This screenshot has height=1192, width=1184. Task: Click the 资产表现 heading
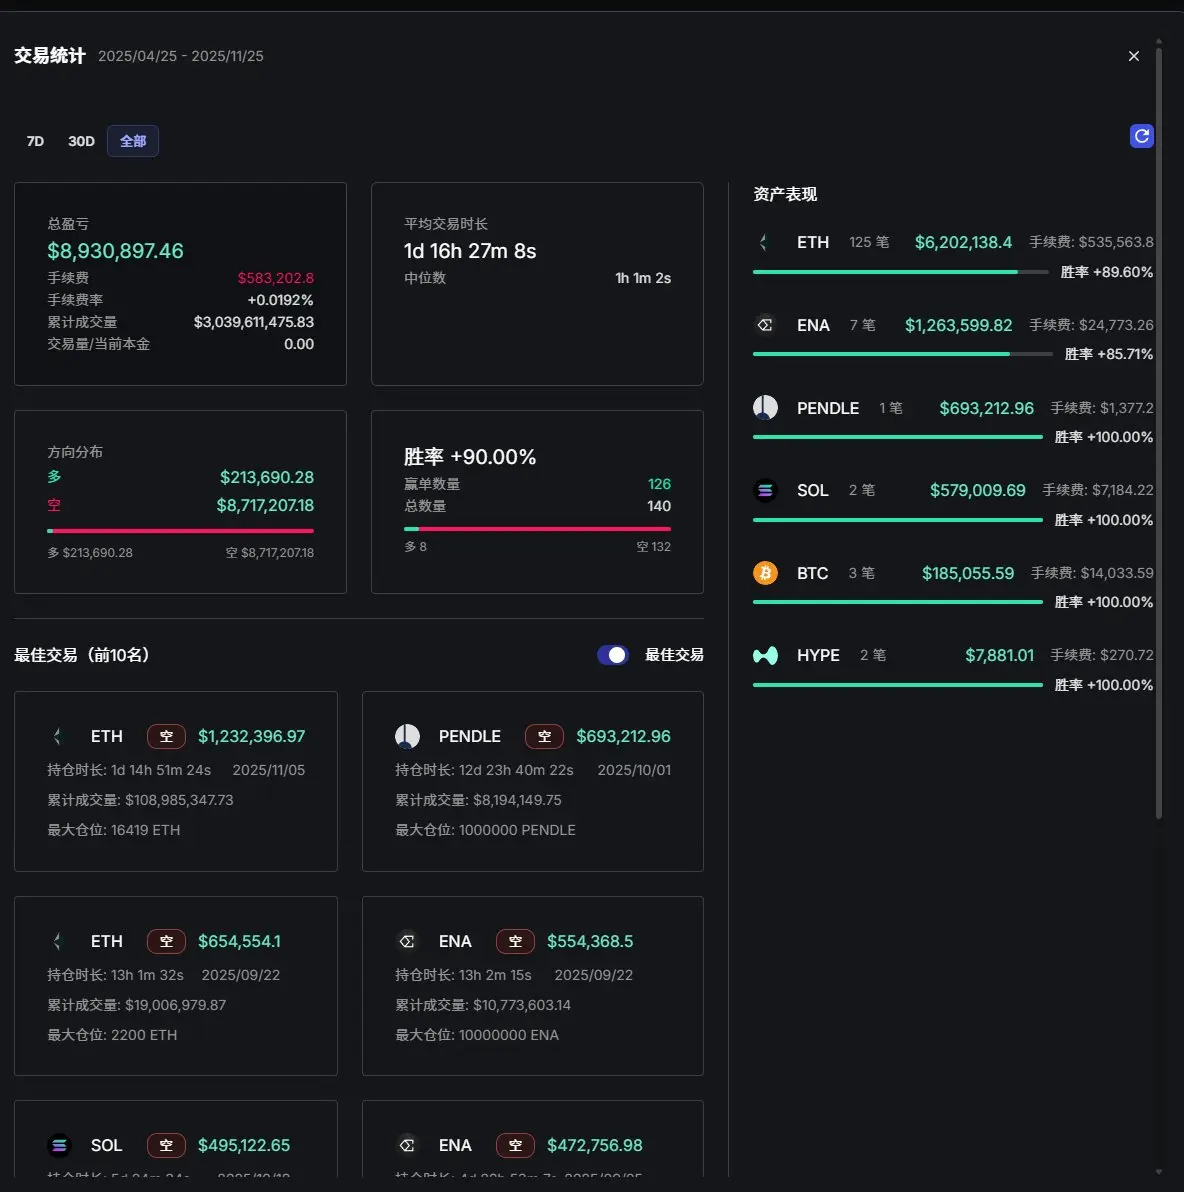785,195
